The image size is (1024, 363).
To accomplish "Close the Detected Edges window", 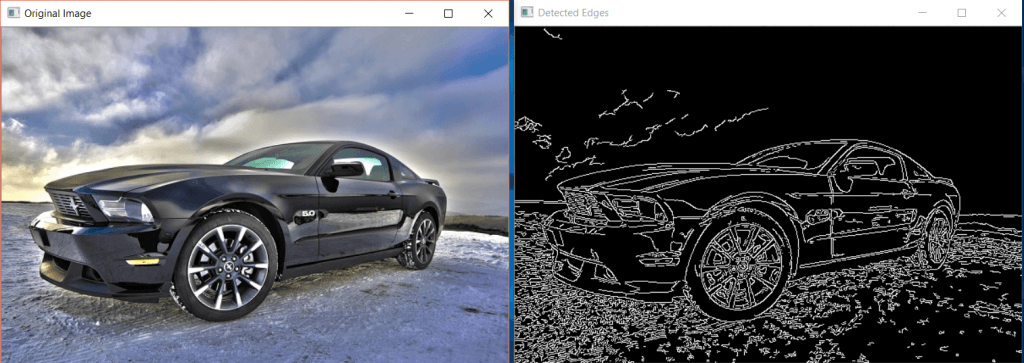I will (1001, 12).
